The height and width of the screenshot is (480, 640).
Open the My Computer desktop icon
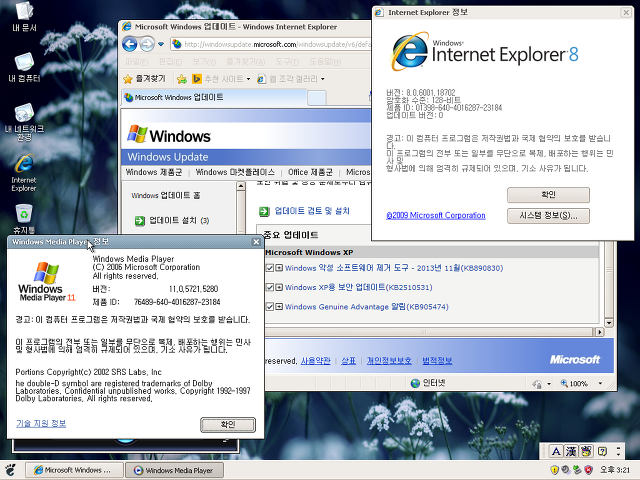(24, 67)
